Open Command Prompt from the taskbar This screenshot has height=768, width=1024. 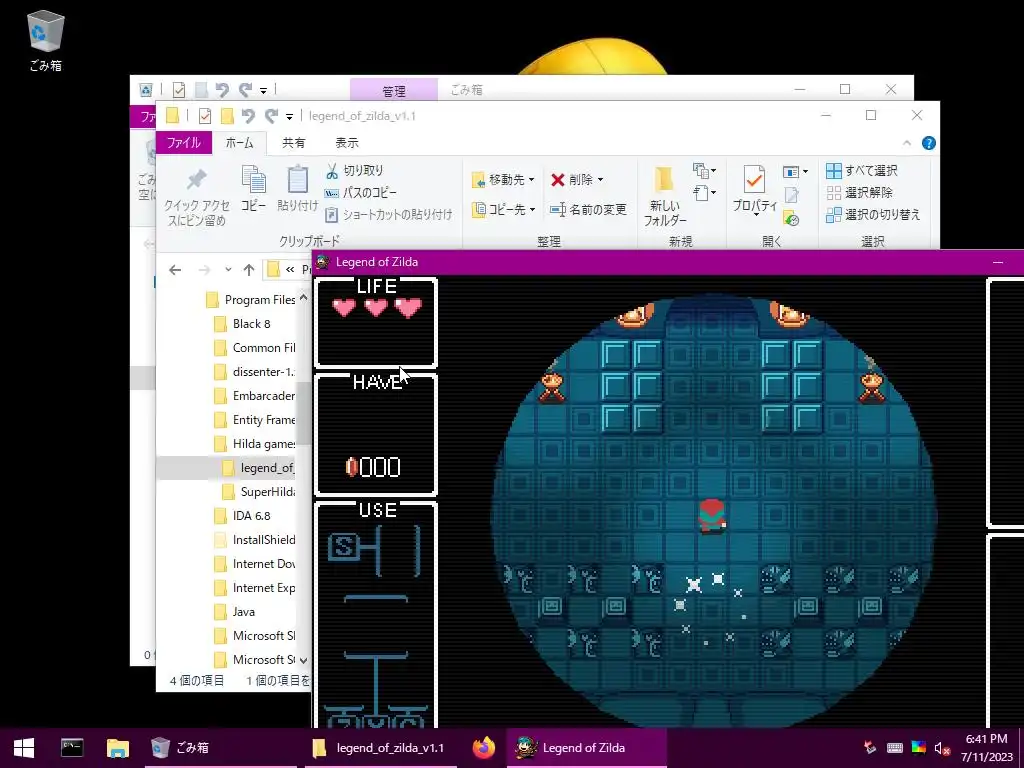(x=72, y=748)
